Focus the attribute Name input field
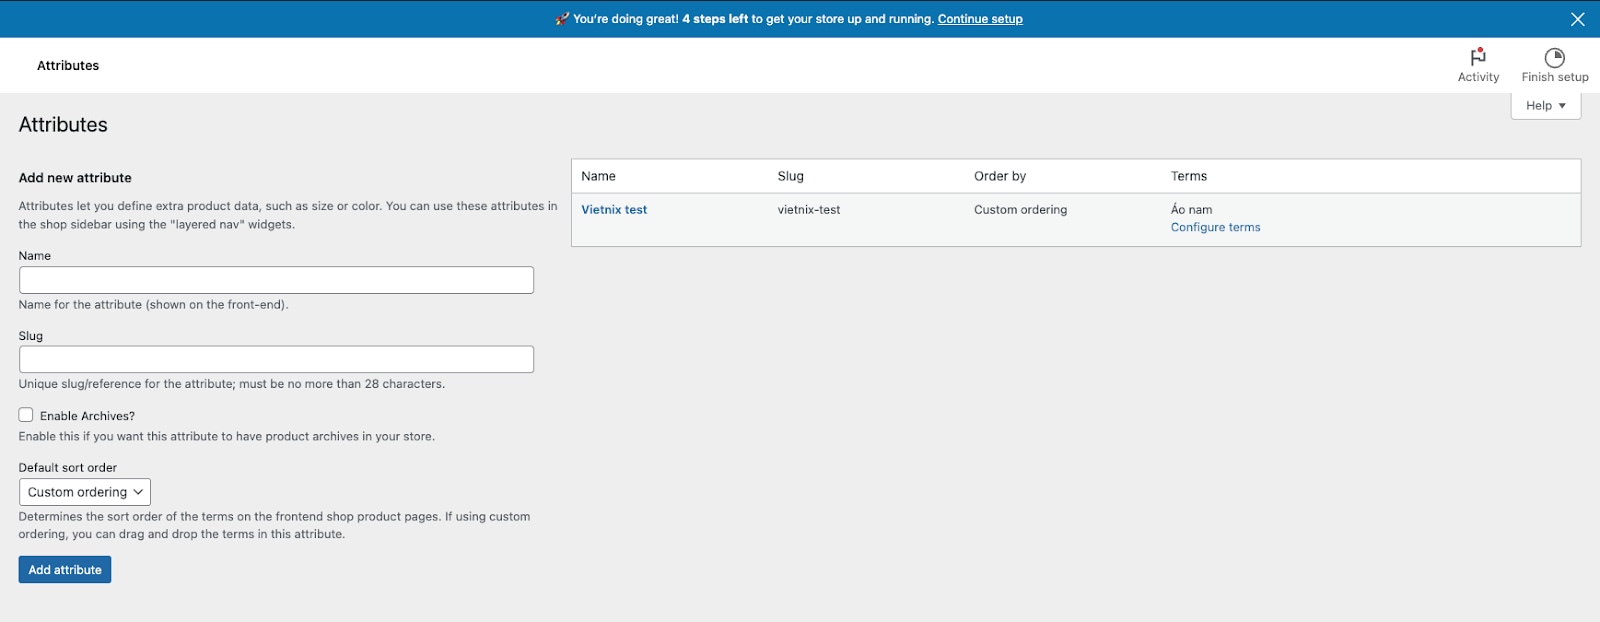This screenshot has height=622, width=1600. click(x=276, y=280)
